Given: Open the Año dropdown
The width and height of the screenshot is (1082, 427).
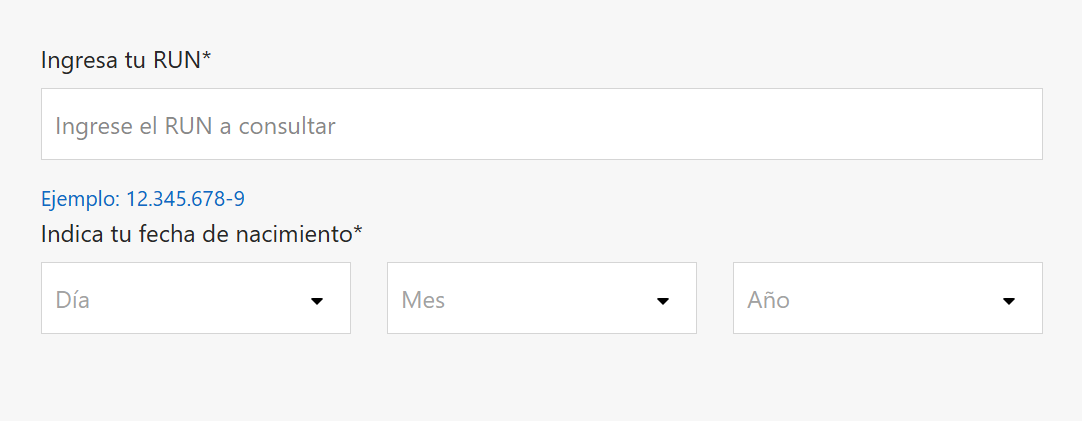Looking at the screenshot, I should (x=887, y=298).
